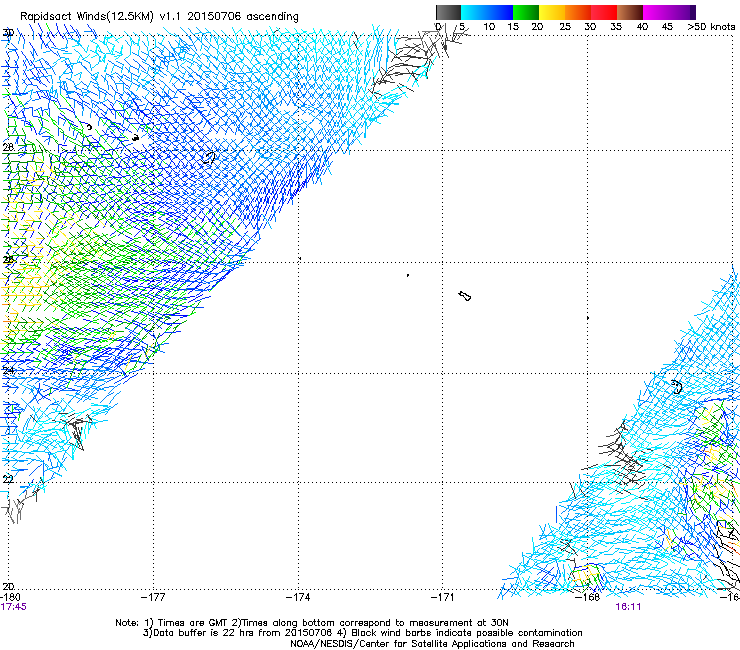
Task: Click the purple '17:45' time stamp
Action: click(13, 607)
